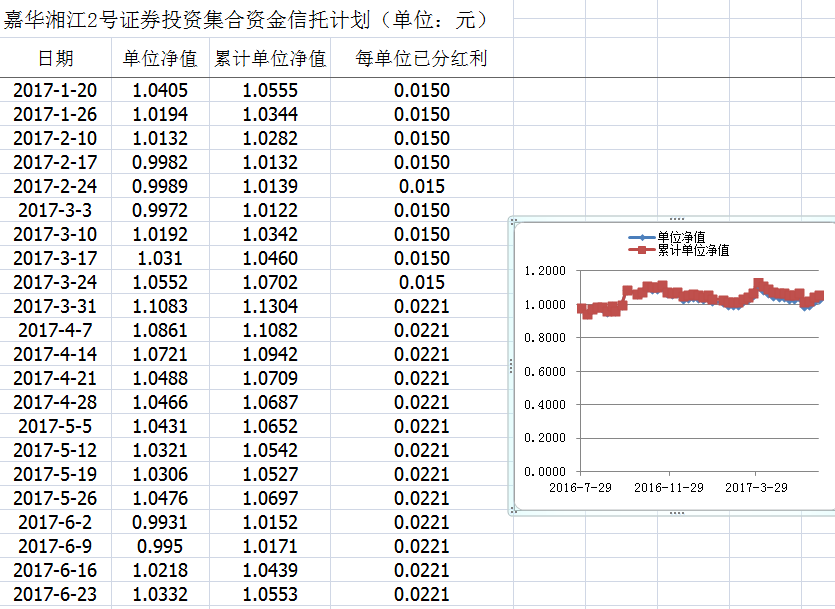
Task: Select the 日期 column header cell
Action: [x=55, y=59]
